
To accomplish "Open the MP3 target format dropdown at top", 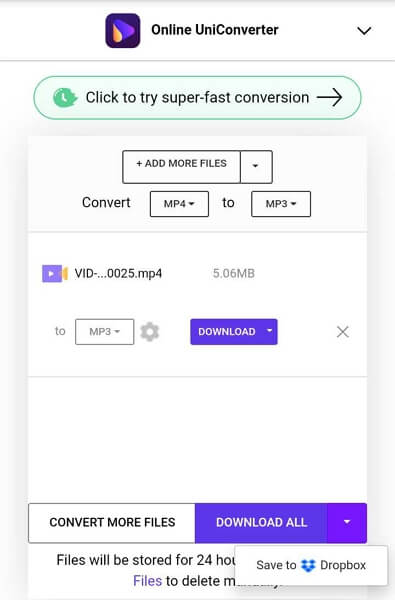I will (281, 204).
